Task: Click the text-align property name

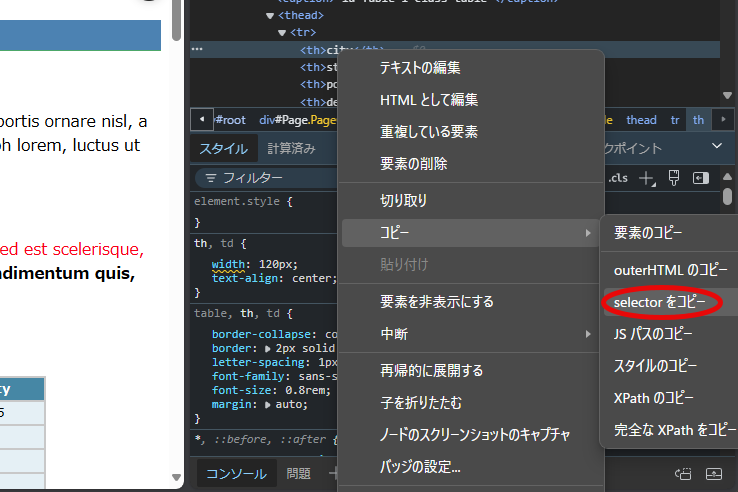Action: 244,278
